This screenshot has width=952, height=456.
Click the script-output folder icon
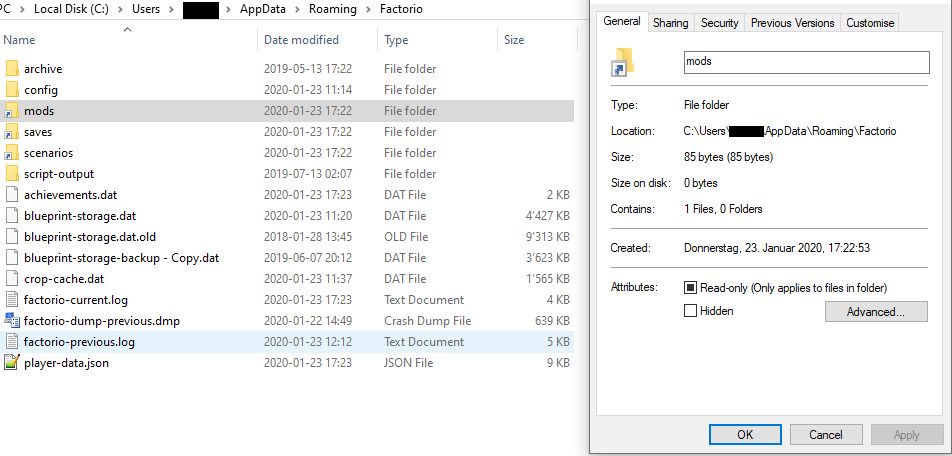pyautogui.click(x=12, y=174)
